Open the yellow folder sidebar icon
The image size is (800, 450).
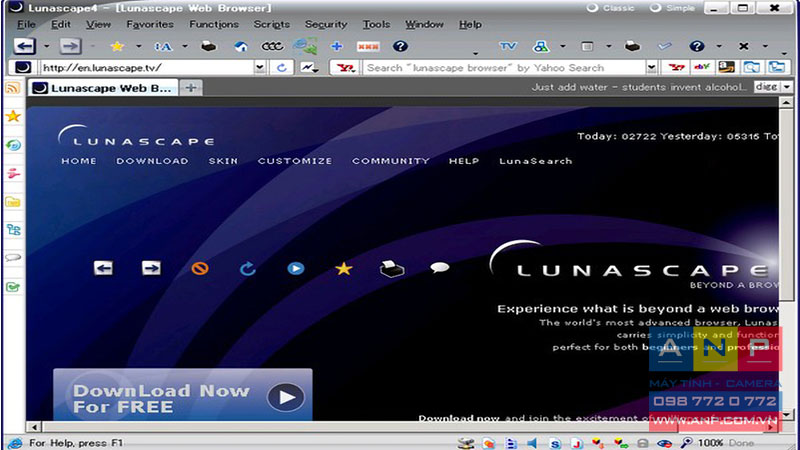(13, 202)
